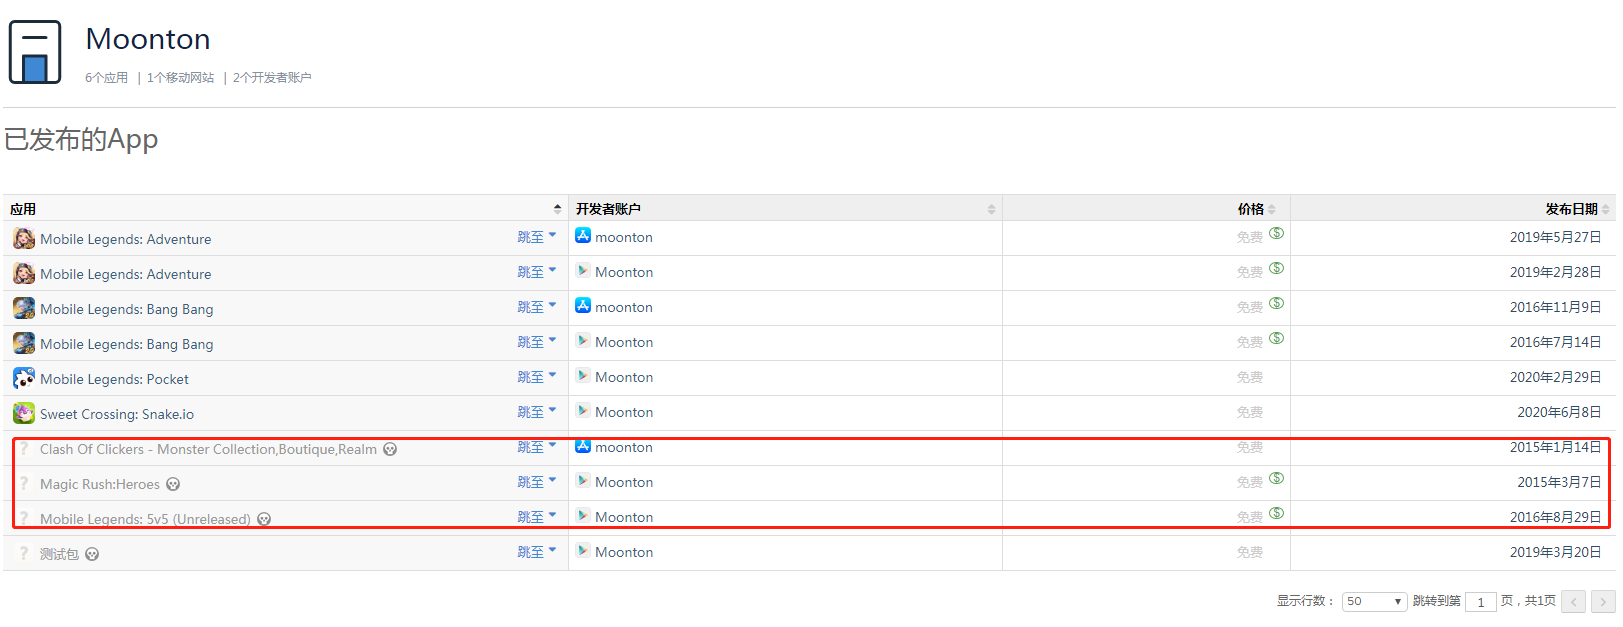Open developer account Moonton in Mobile Legends: Pocket row

(x=624, y=378)
